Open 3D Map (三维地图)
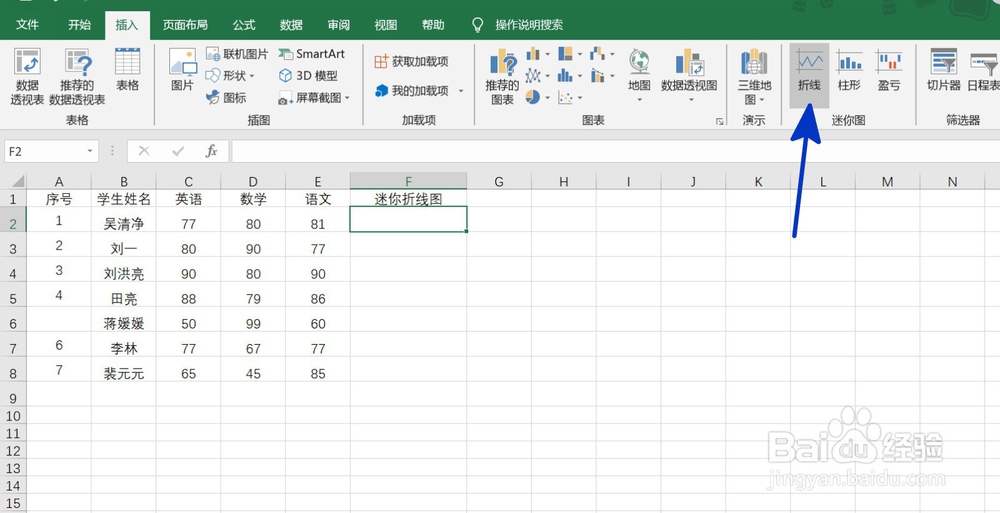This screenshot has height=513, width=1000. pyautogui.click(x=754, y=76)
